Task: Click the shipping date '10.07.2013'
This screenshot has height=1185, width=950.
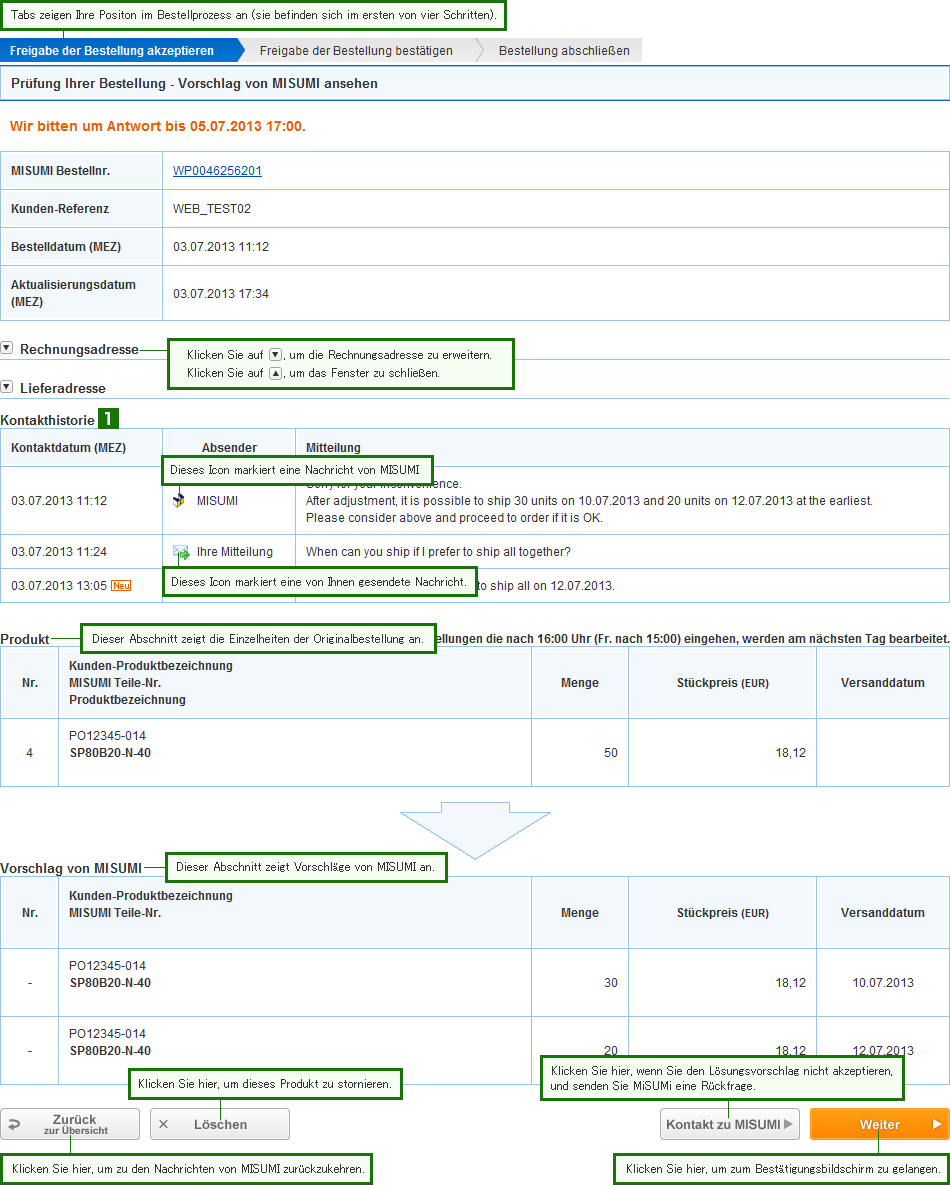Action: pyautogui.click(x=883, y=982)
